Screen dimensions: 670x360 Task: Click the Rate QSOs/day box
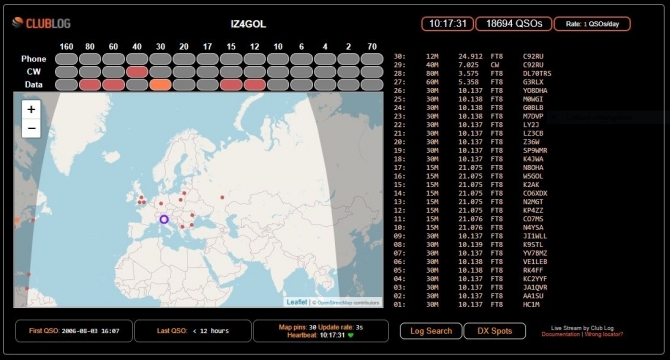pos(592,24)
